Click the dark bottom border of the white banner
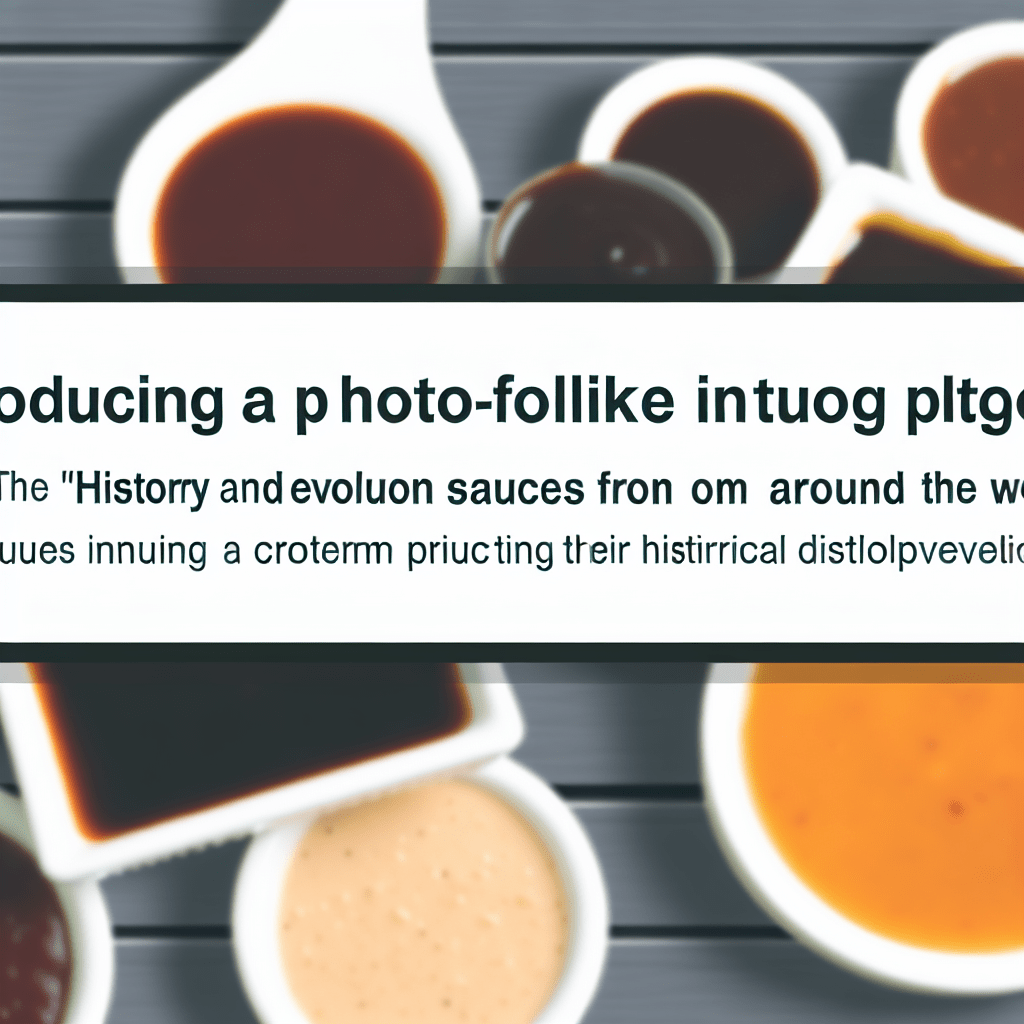Screen dimensions: 1024x1024 (512, 653)
